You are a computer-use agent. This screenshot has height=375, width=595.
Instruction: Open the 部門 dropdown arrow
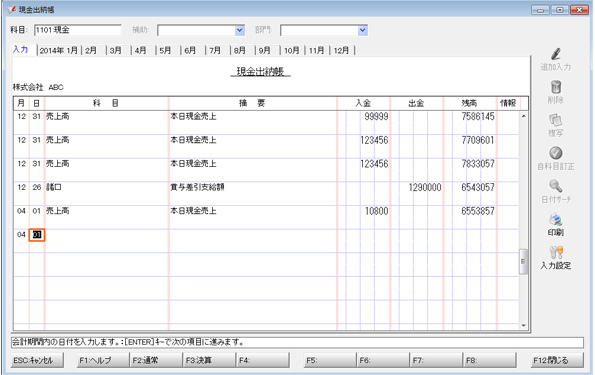click(363, 30)
